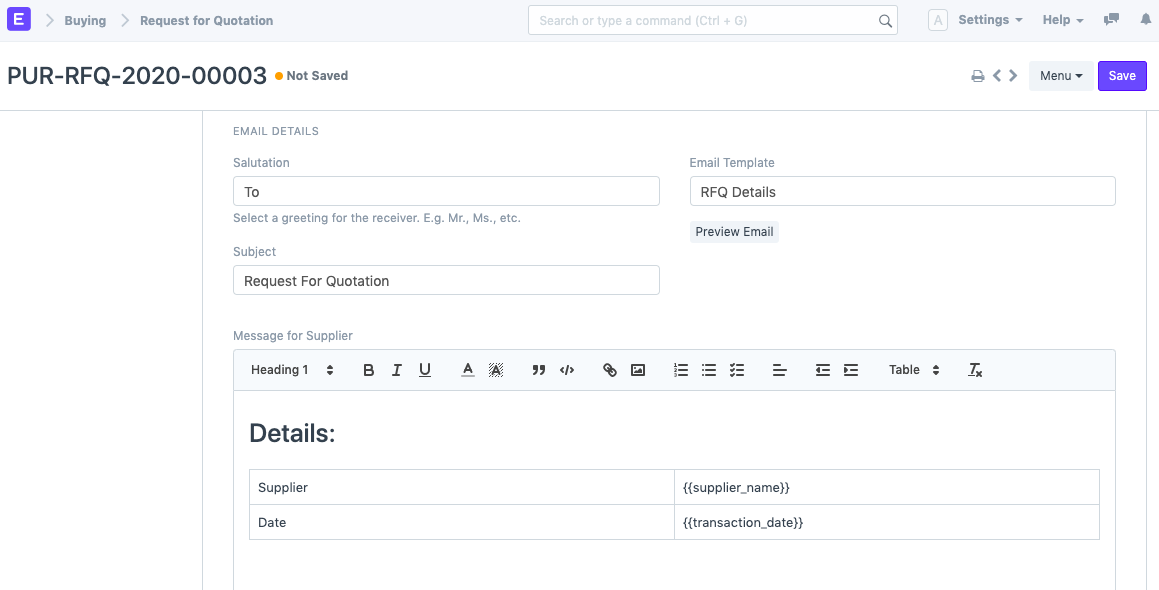Click the Subject input field

click(x=446, y=280)
